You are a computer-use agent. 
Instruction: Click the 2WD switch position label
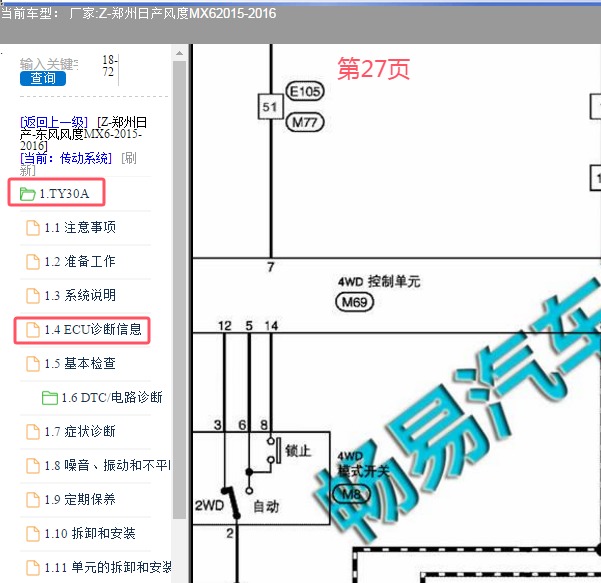click(x=209, y=505)
